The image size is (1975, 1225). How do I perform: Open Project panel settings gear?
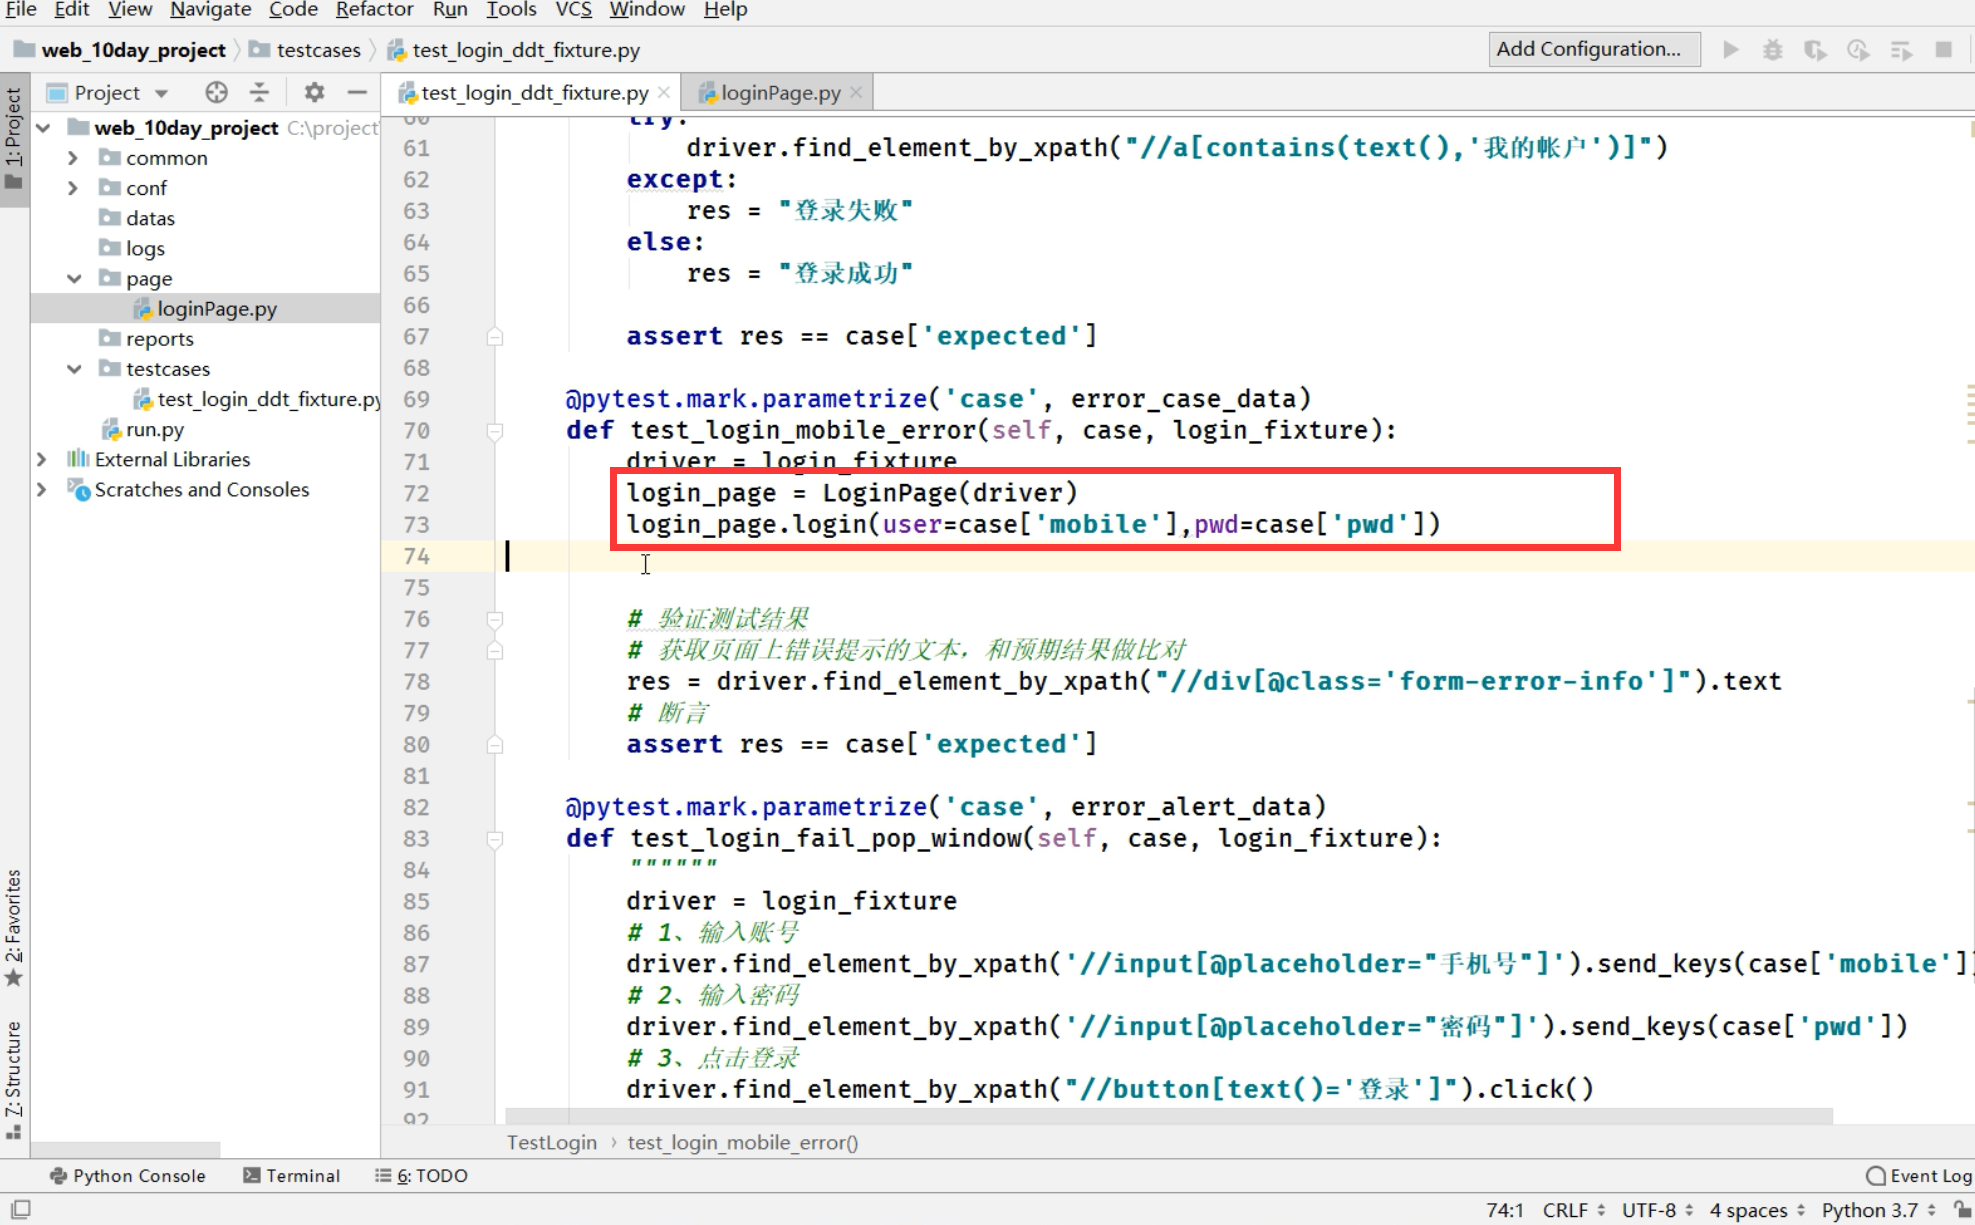tap(314, 92)
